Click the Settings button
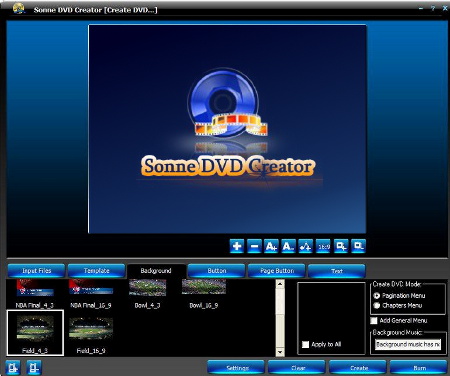 tap(237, 368)
